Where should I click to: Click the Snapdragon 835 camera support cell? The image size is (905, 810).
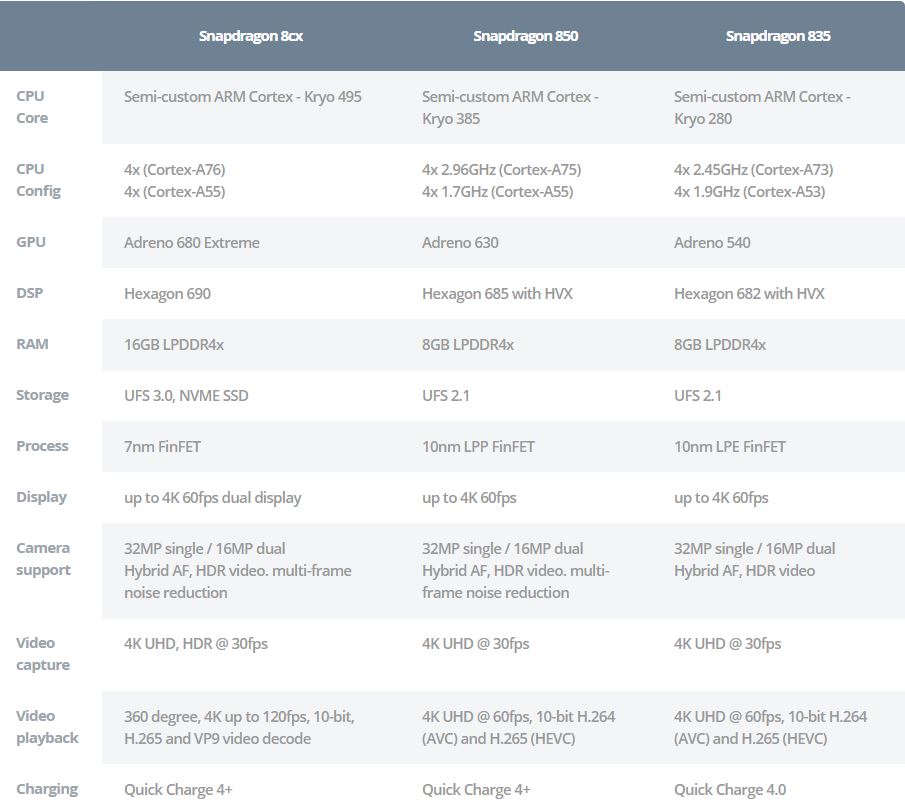coord(754,559)
